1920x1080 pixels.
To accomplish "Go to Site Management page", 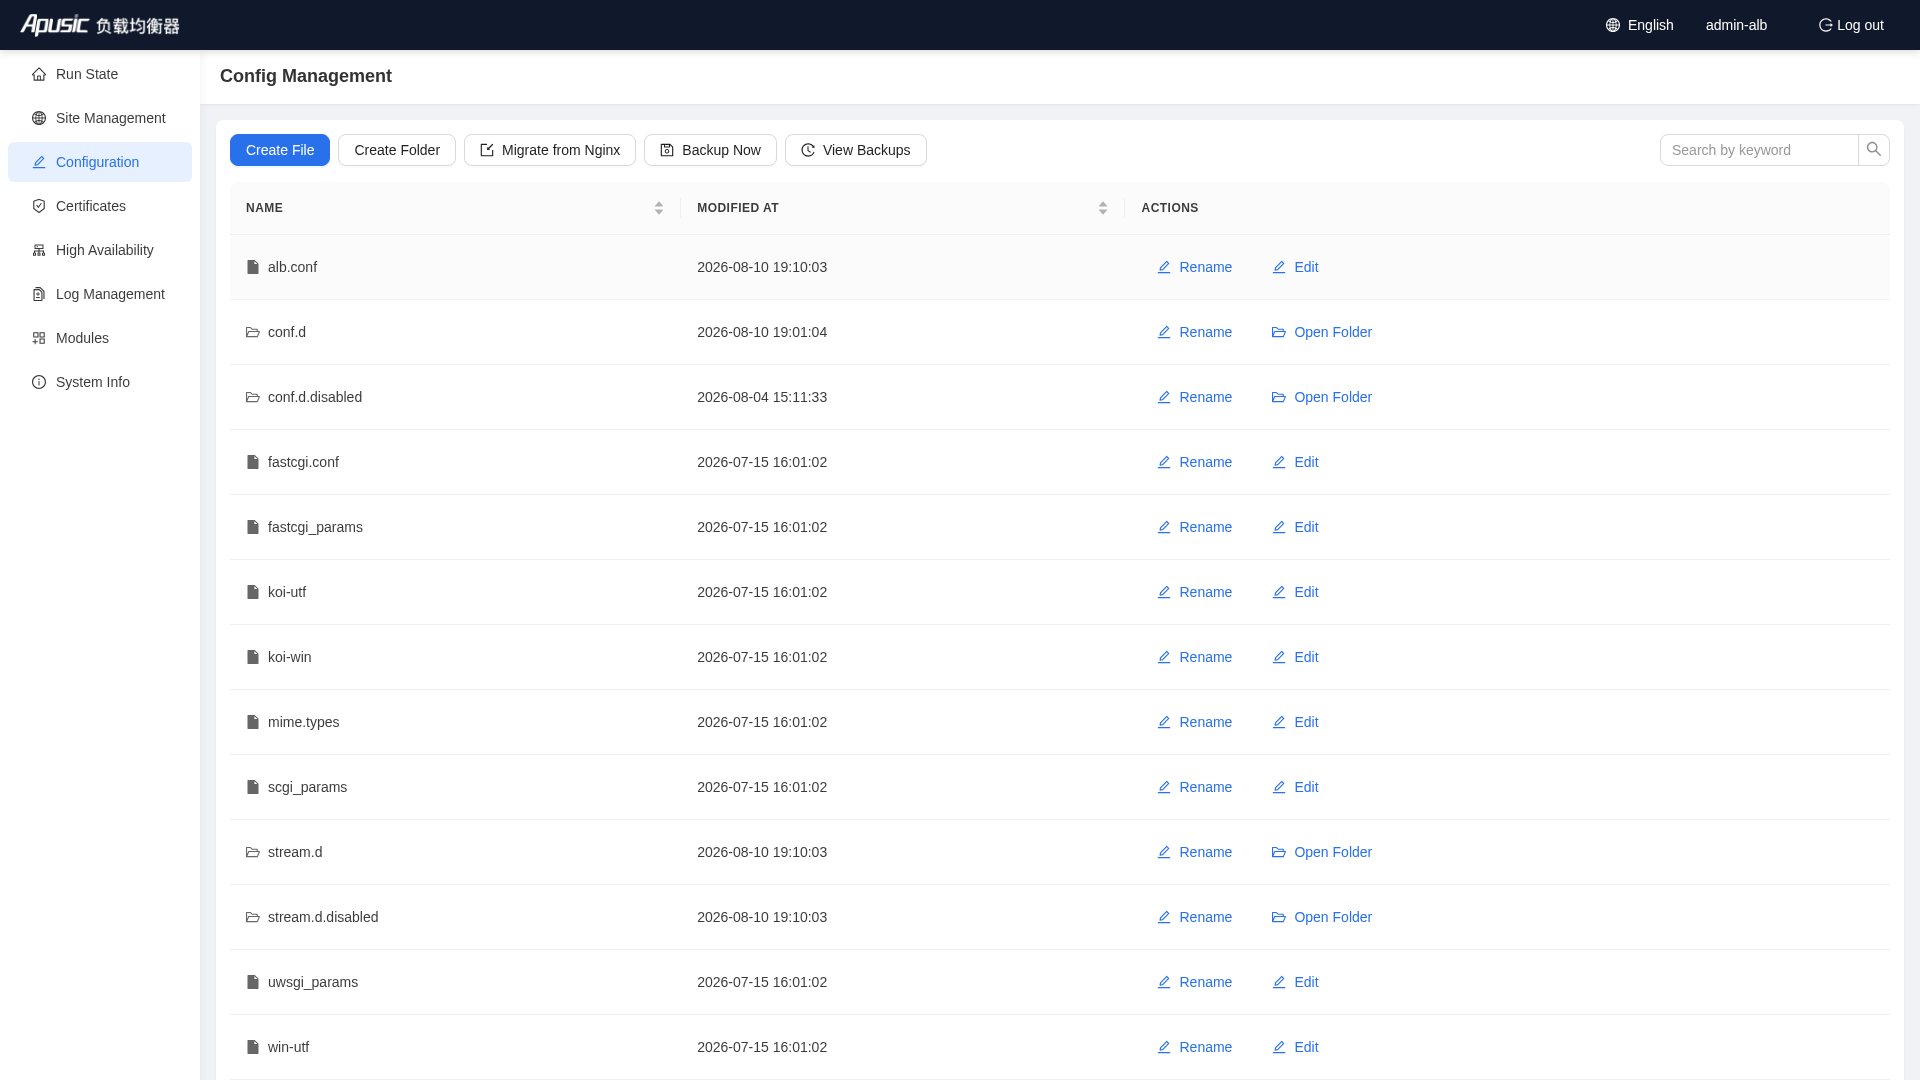I will pos(100,118).
